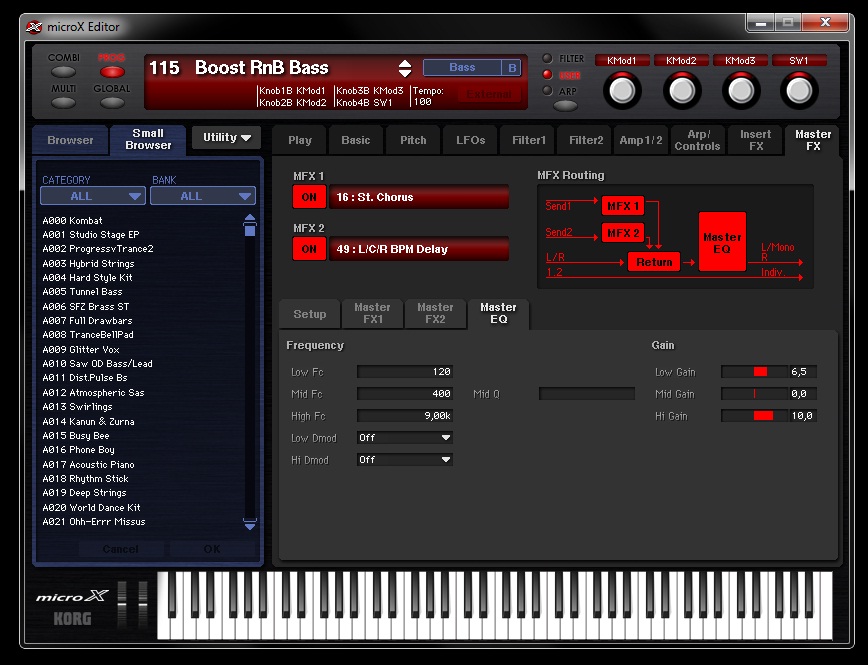Screen dimensions: 868x665
Task: Click the Return block in routing diagram
Action: pyautogui.click(x=654, y=262)
